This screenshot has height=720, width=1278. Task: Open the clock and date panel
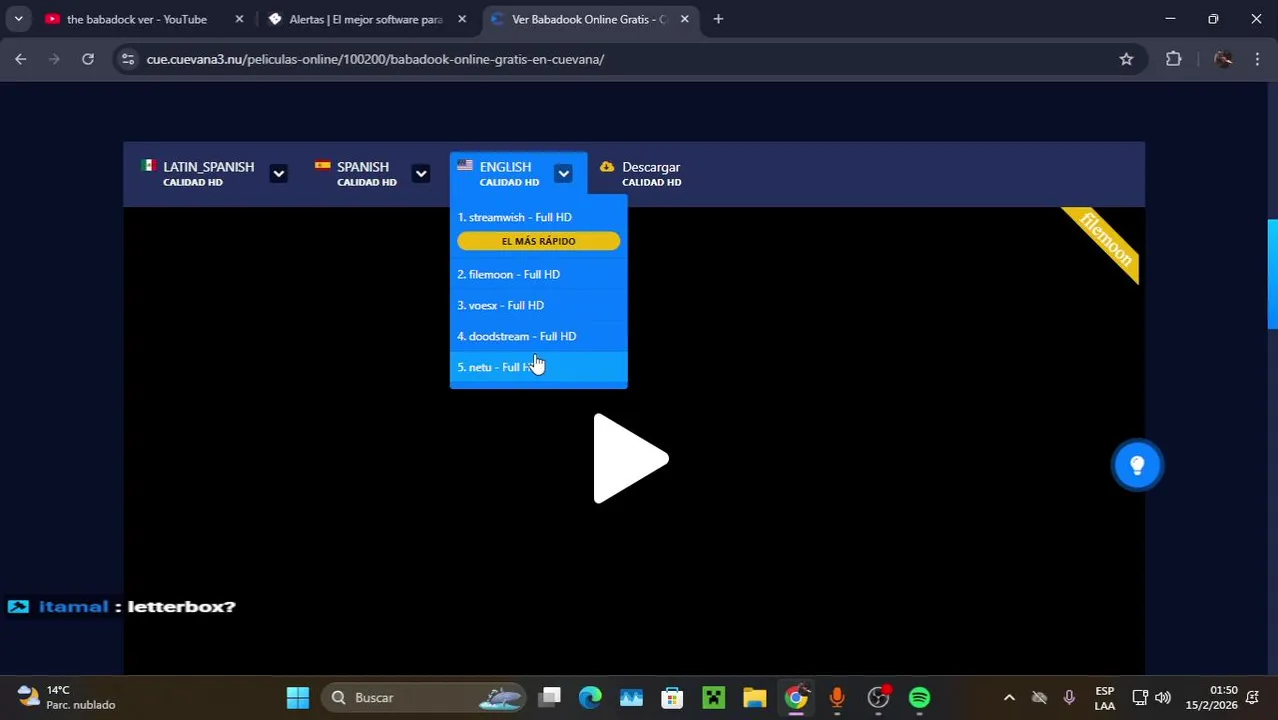tap(1211, 697)
